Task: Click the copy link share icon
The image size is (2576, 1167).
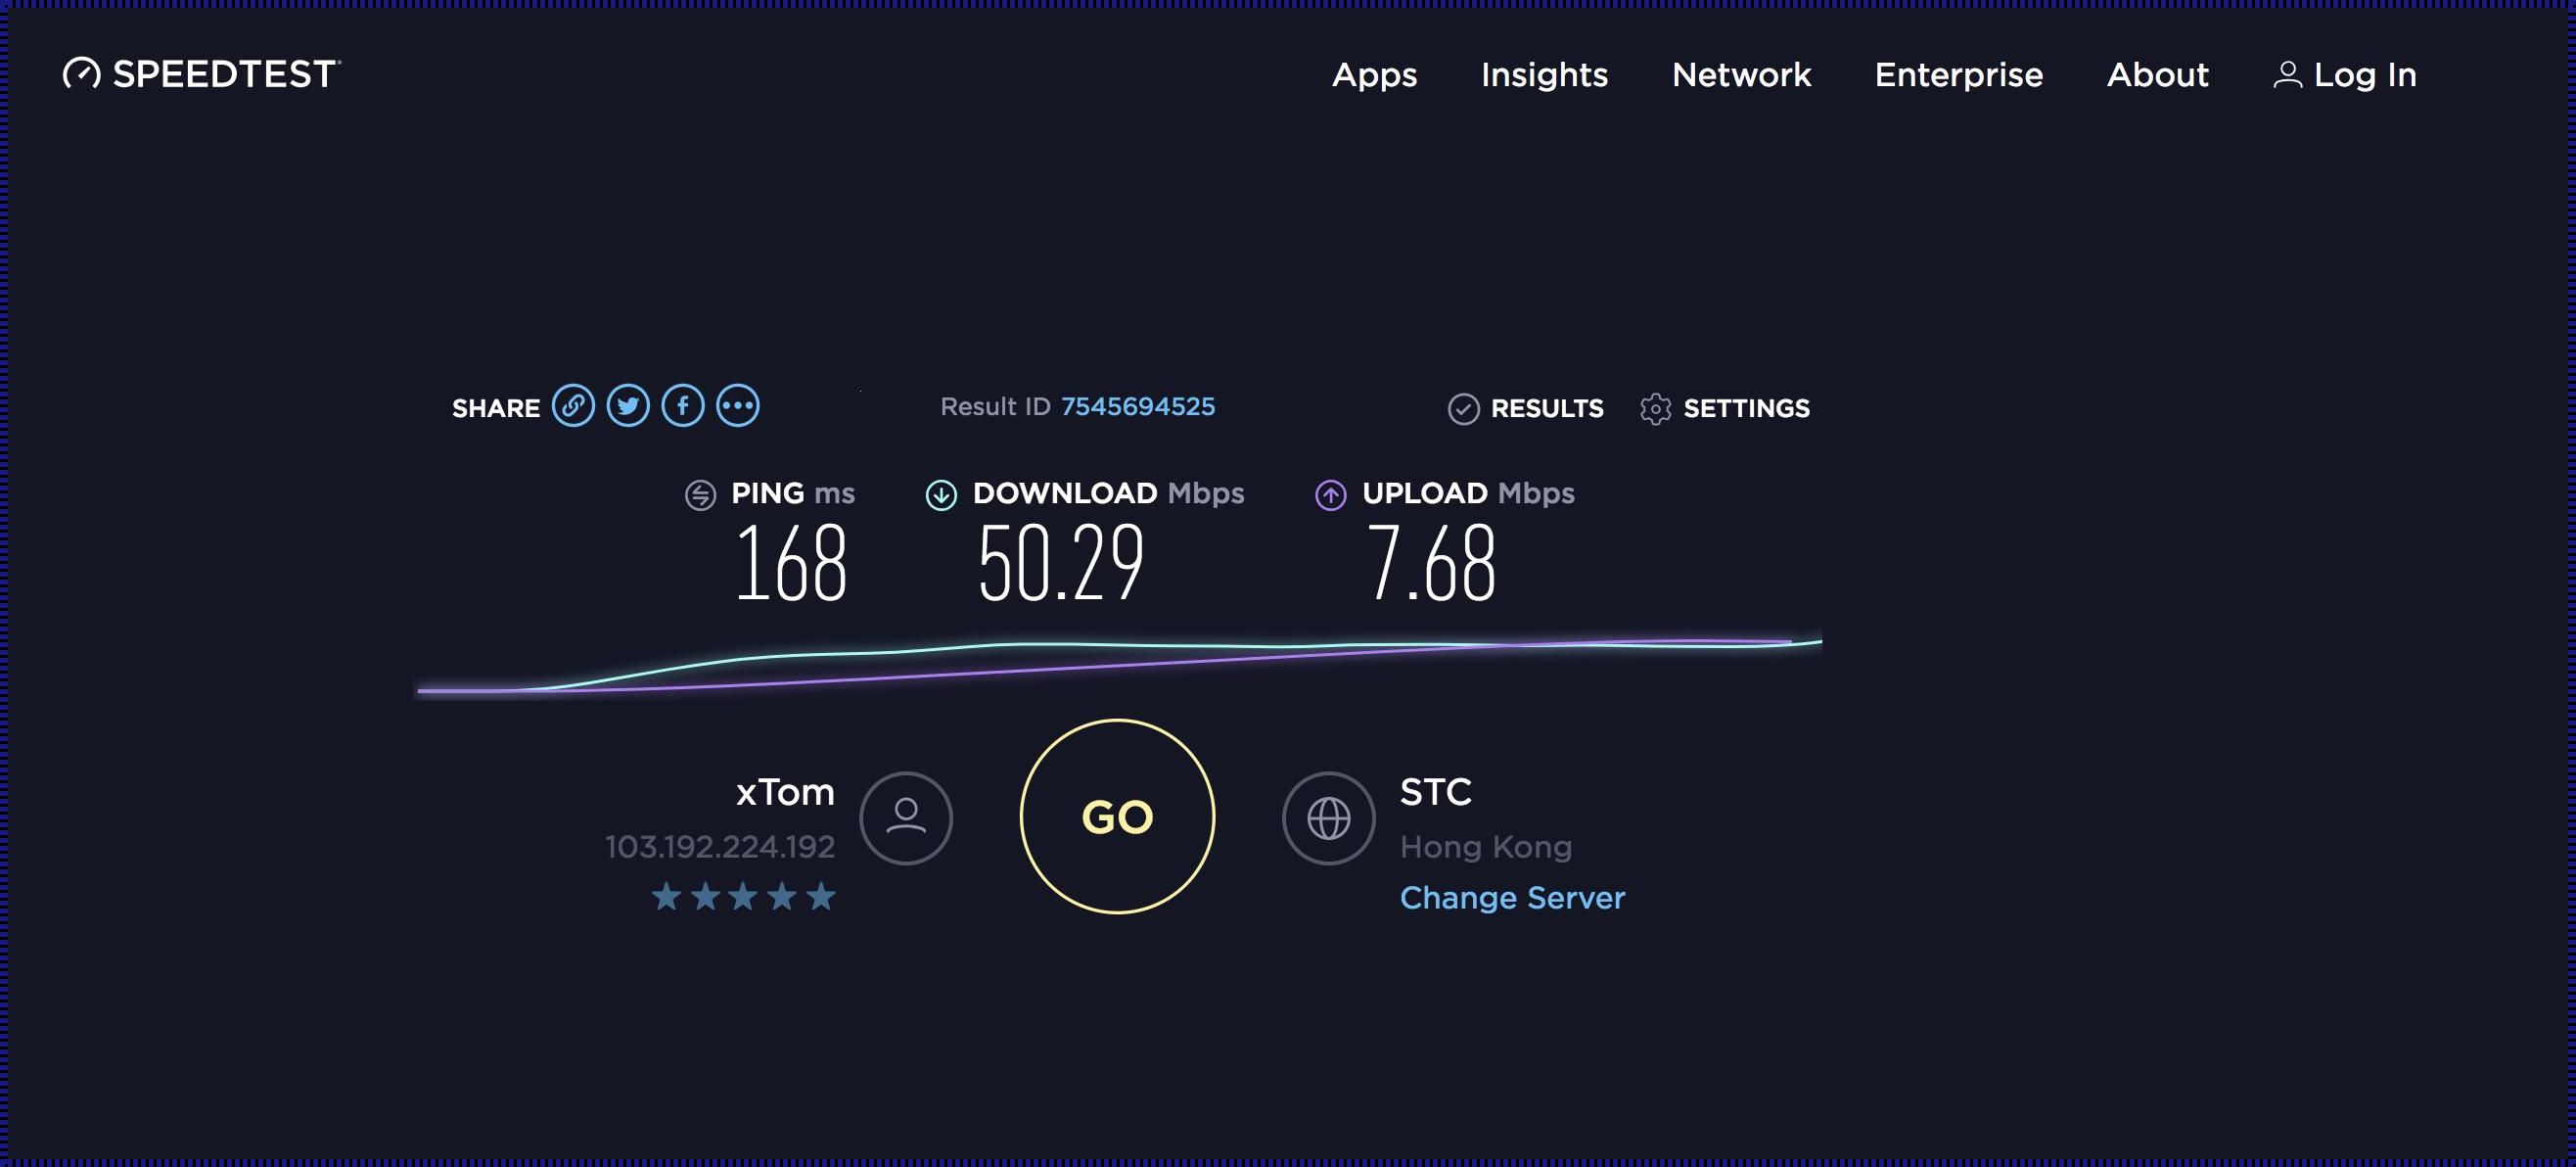Action: coord(574,406)
